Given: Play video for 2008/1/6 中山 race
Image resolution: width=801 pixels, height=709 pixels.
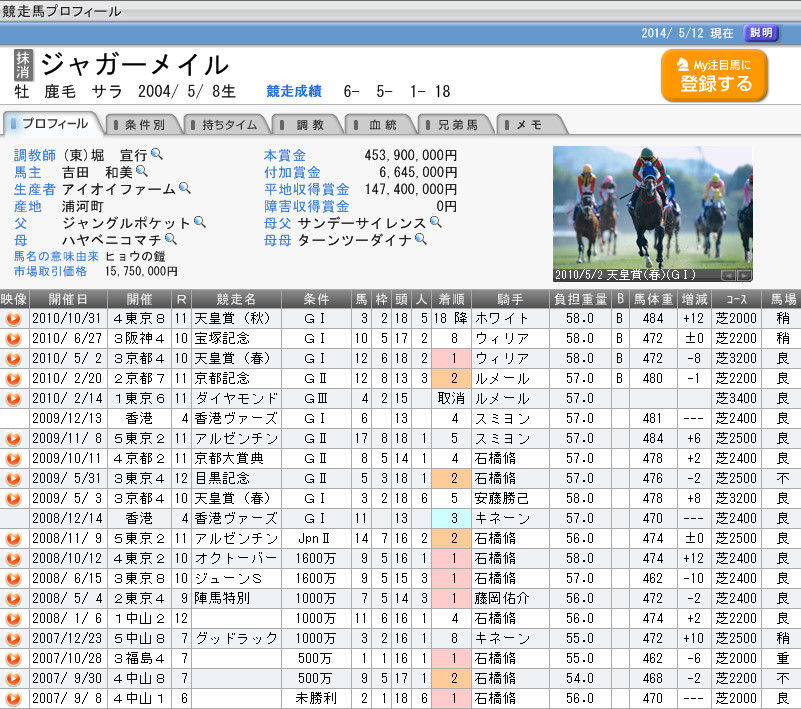Looking at the screenshot, I should 14,619.
